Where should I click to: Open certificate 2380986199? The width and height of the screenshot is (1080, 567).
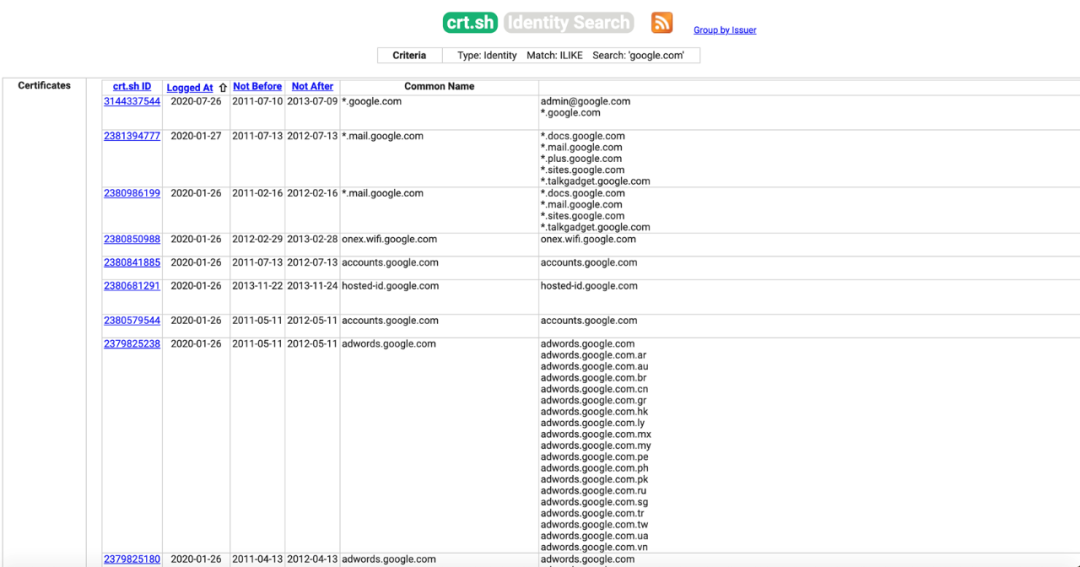(x=132, y=193)
